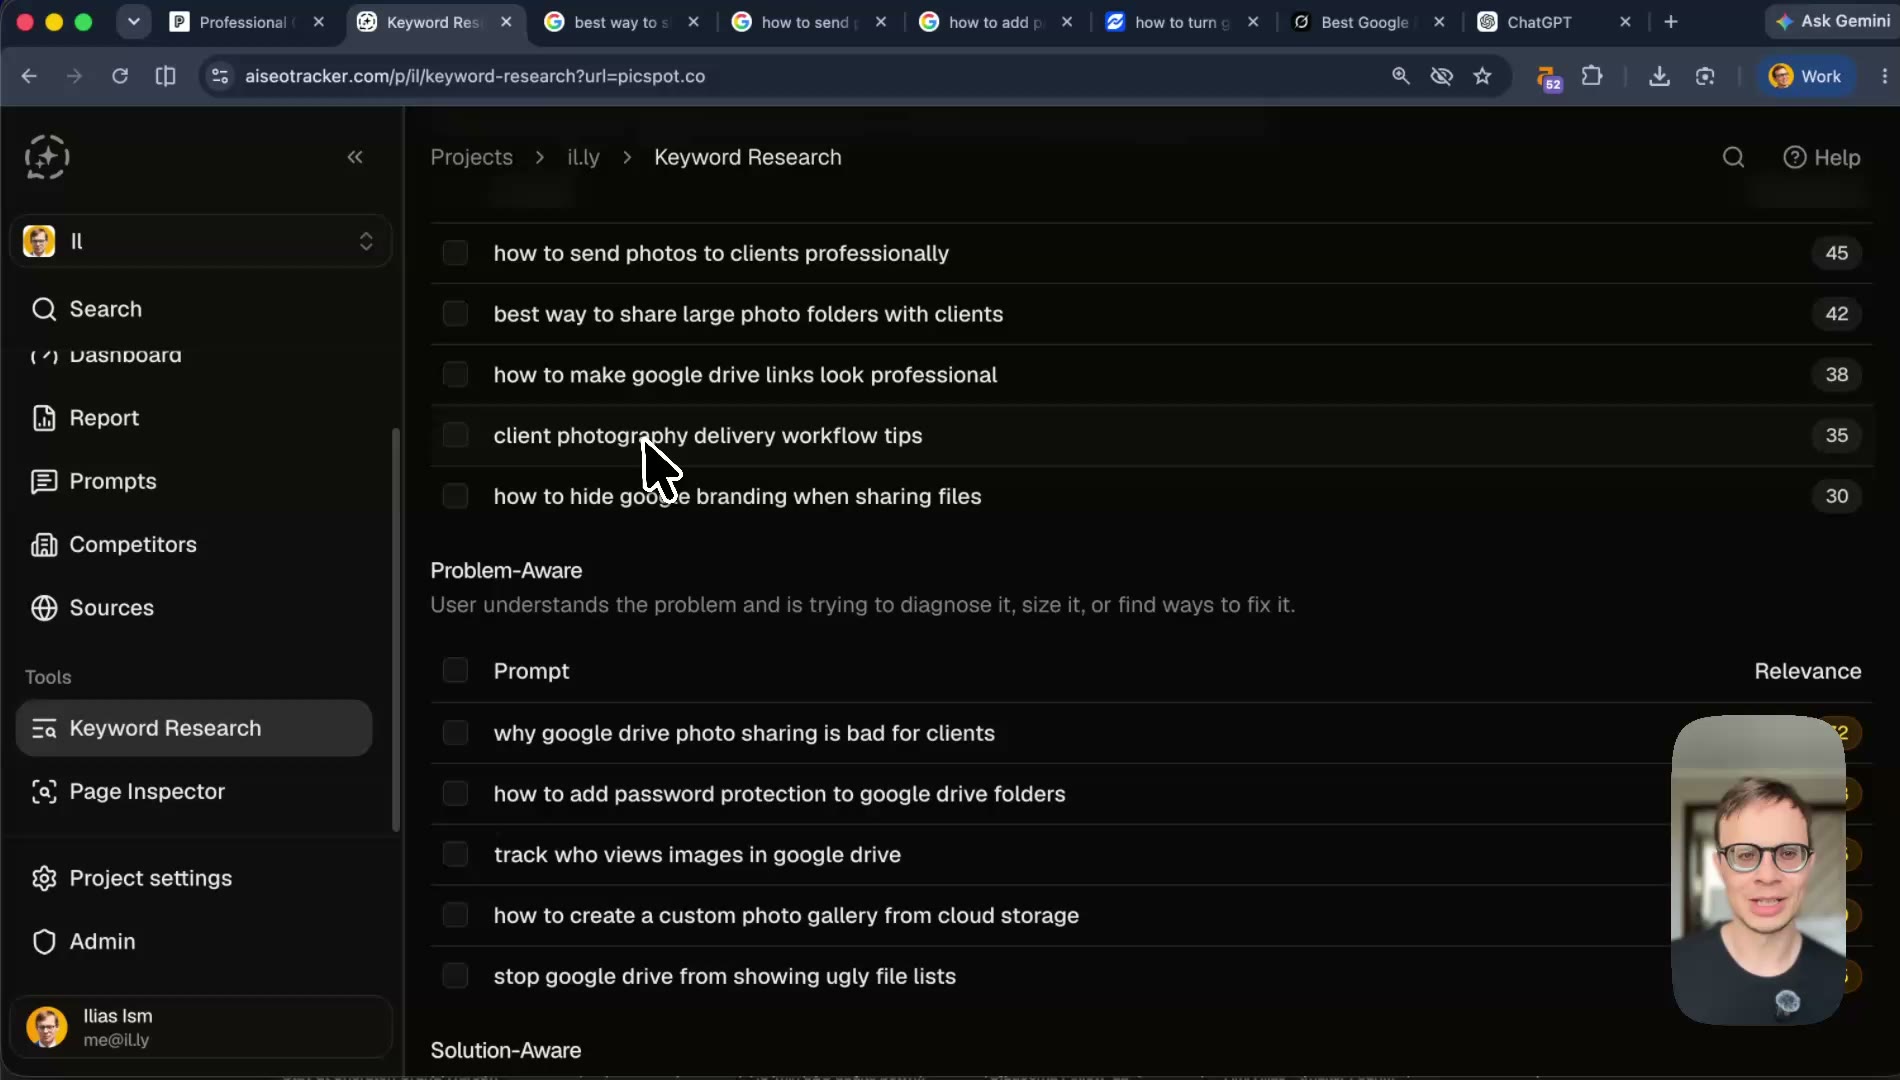Open browser Downloads

[1659, 76]
